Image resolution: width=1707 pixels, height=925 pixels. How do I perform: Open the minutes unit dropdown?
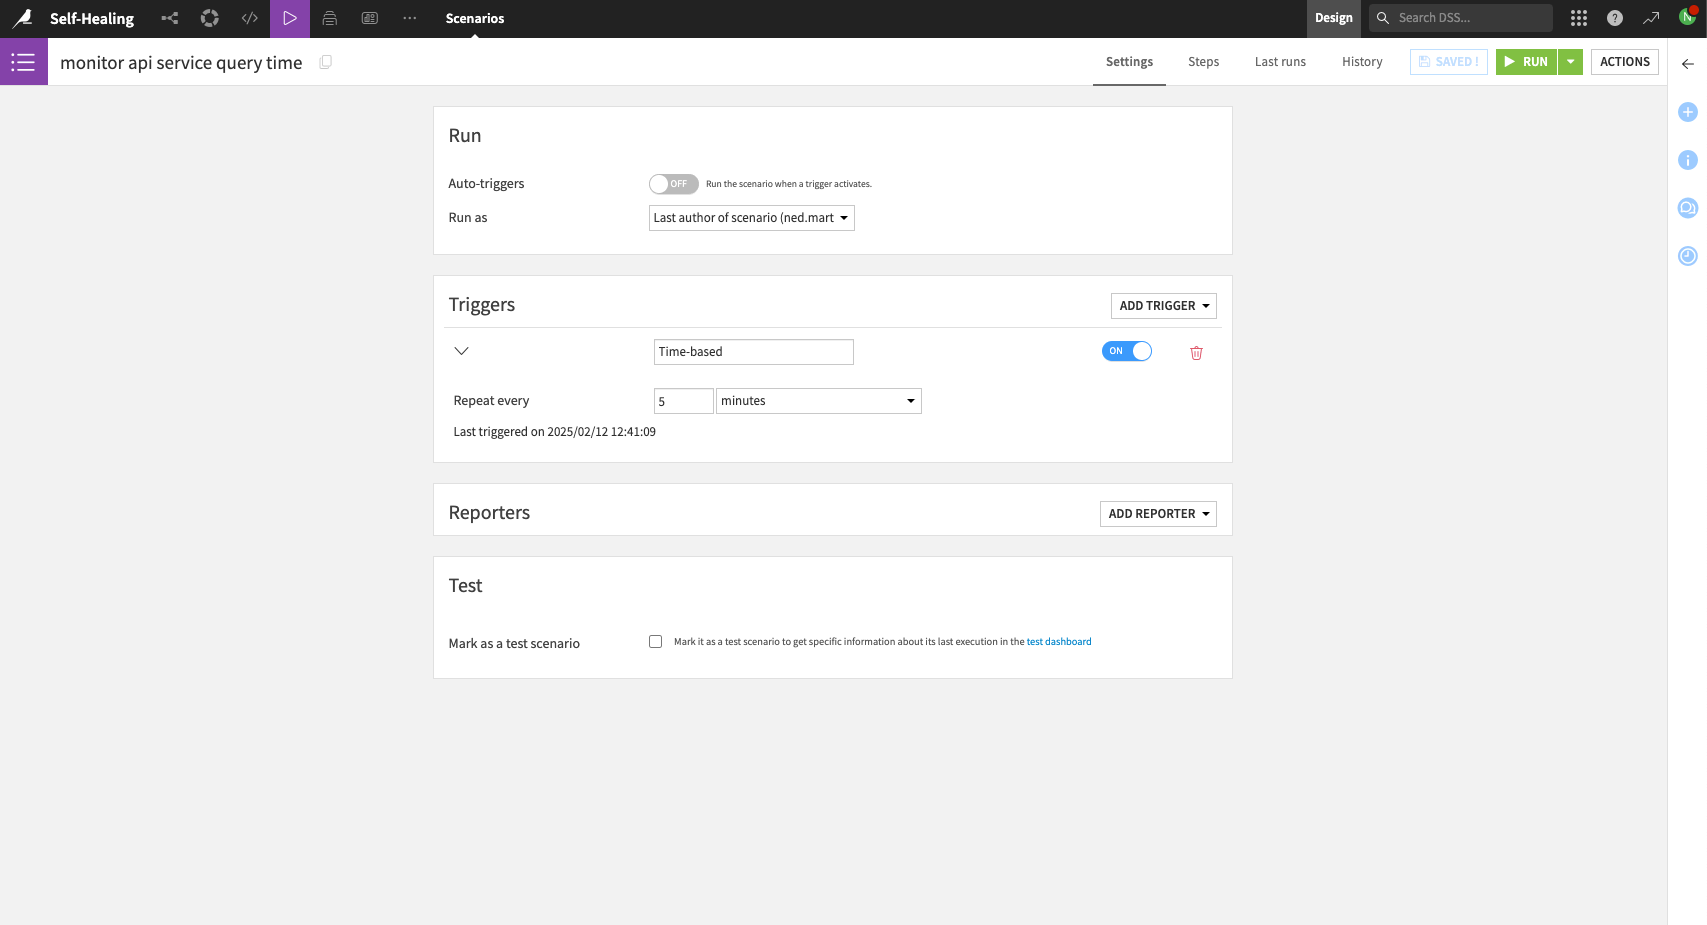817,401
